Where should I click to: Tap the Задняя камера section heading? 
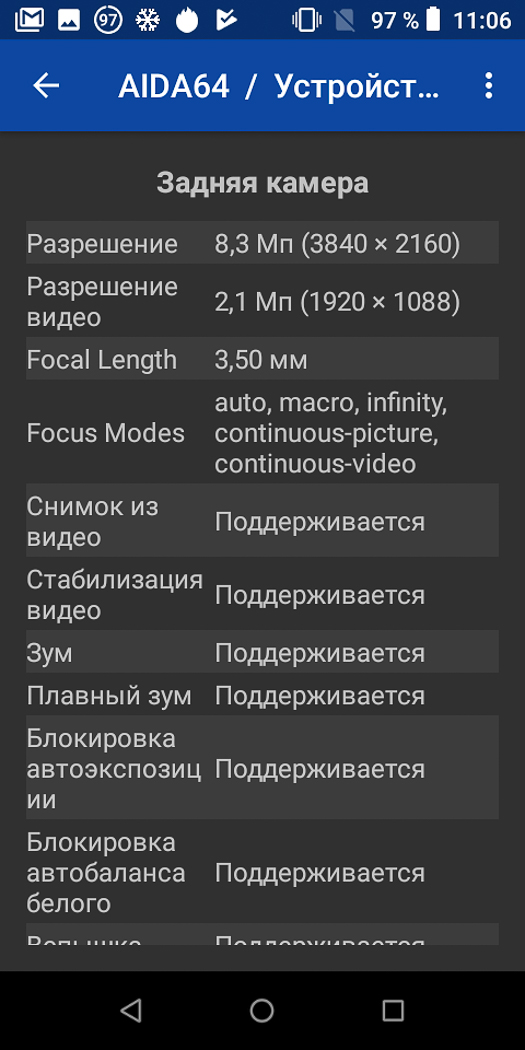(262, 182)
